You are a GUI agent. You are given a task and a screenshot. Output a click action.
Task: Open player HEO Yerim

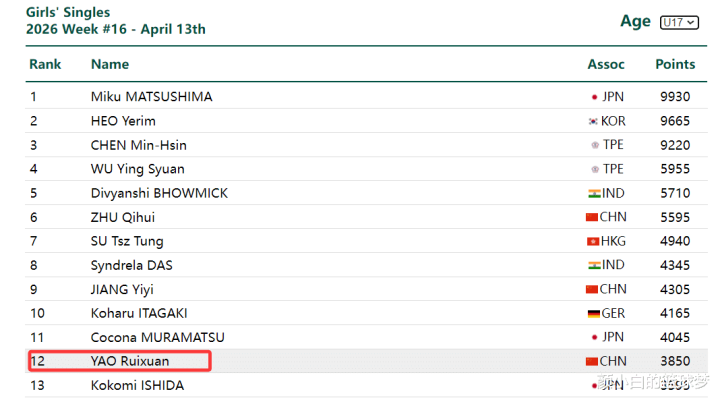[x=123, y=121]
